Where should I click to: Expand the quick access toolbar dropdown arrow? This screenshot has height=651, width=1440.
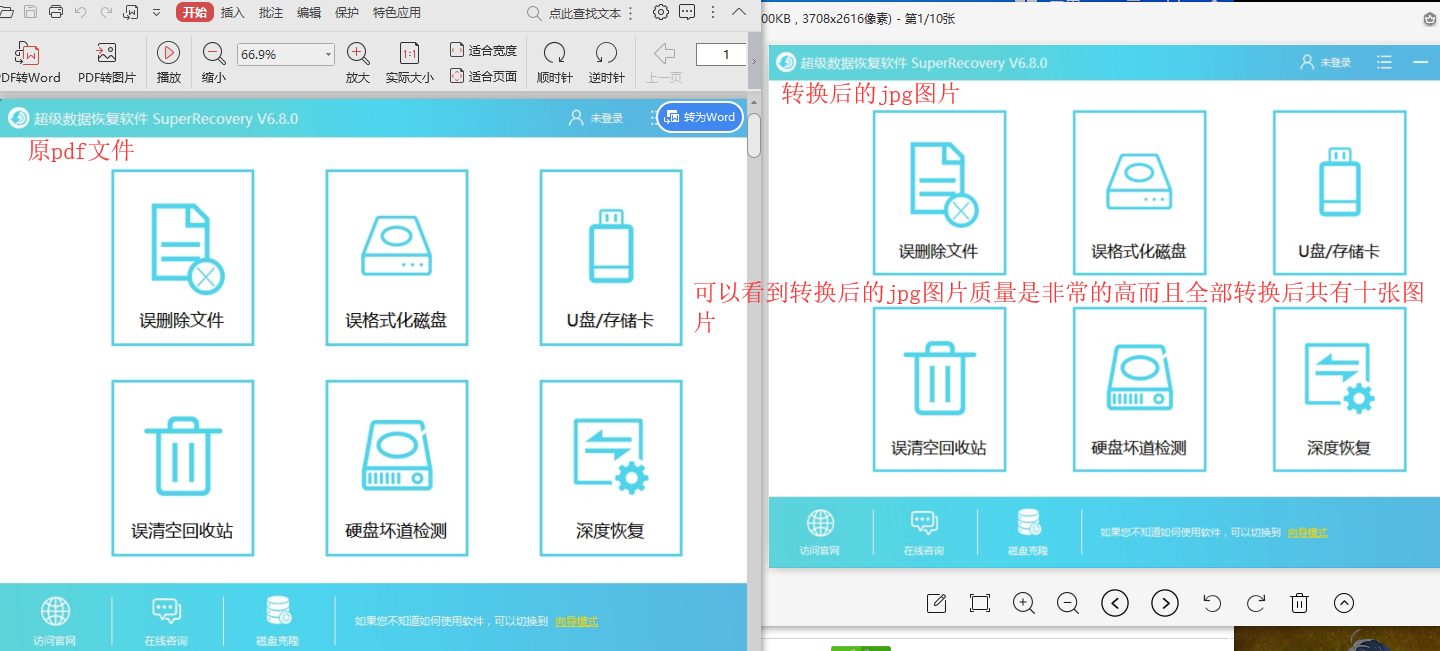tap(157, 13)
